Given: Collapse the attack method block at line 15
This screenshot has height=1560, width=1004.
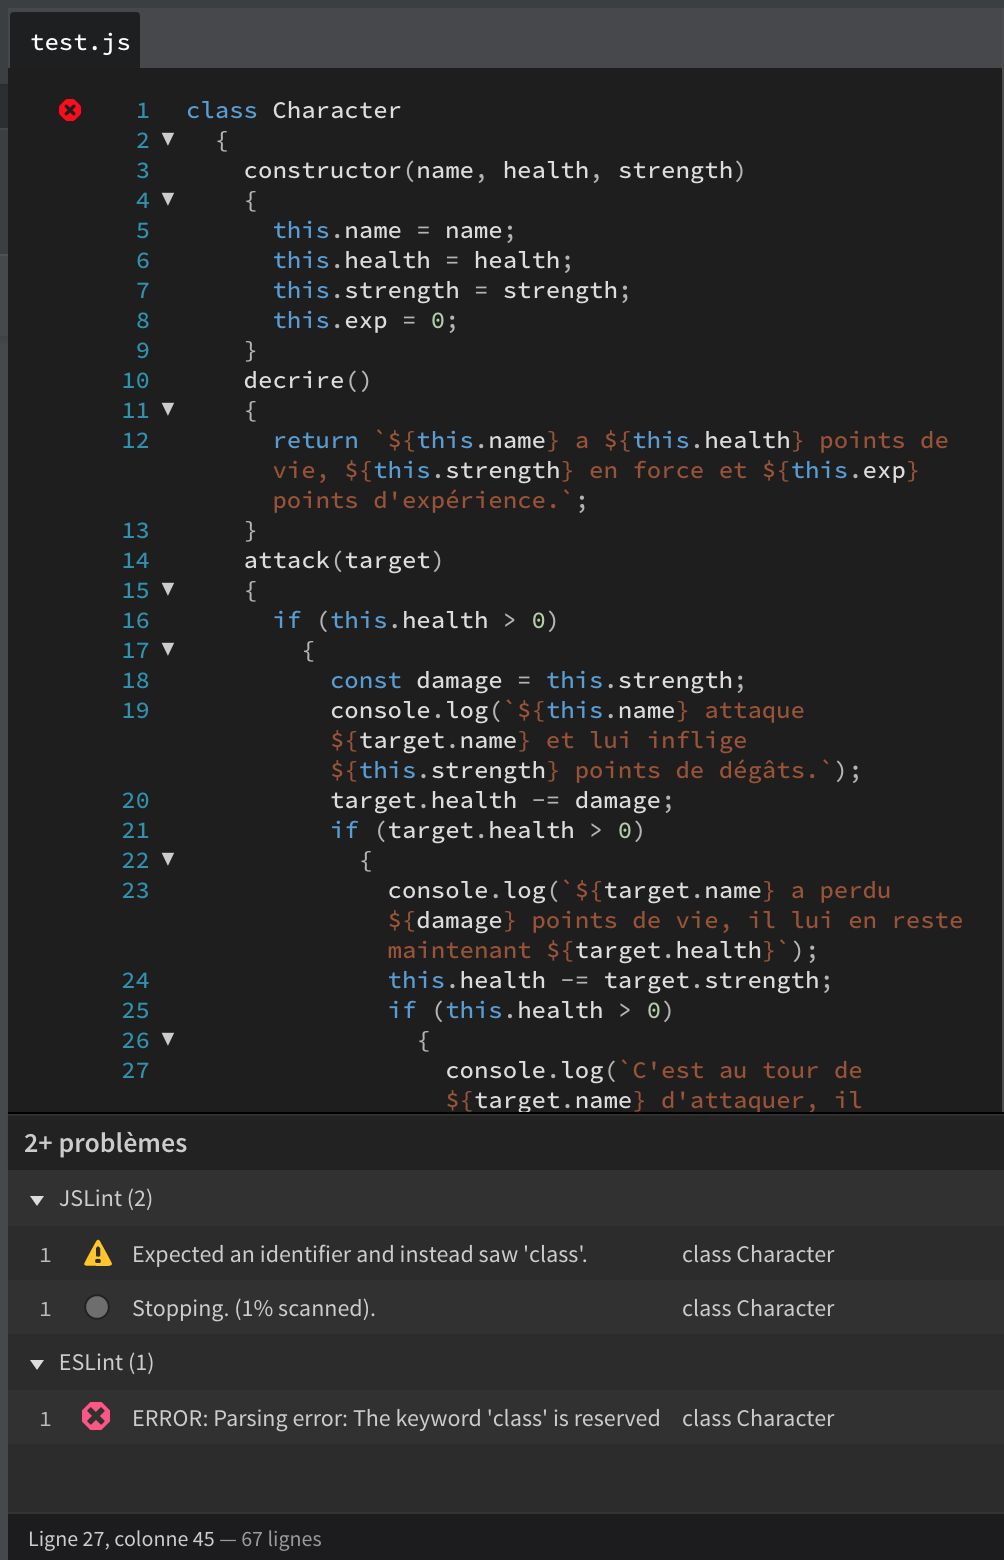Looking at the screenshot, I should (x=168, y=590).
